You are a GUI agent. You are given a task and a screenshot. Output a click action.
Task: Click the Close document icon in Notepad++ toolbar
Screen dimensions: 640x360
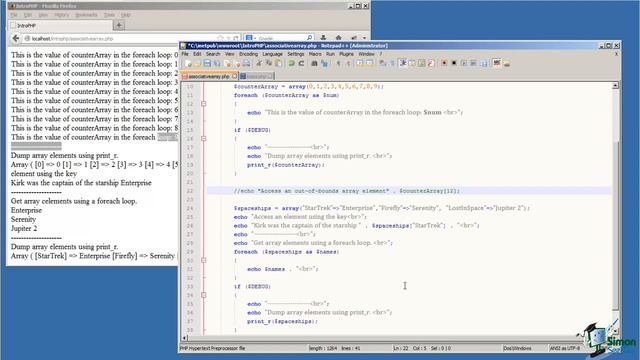(228, 63)
